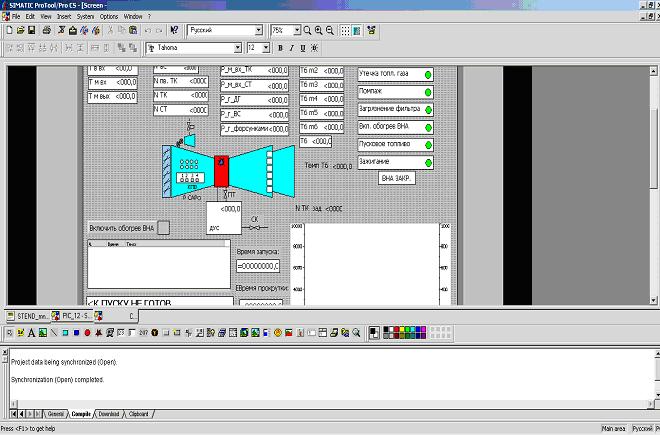Open the zoom percentage dropdown
The height and width of the screenshot is (435, 660).
point(297,31)
